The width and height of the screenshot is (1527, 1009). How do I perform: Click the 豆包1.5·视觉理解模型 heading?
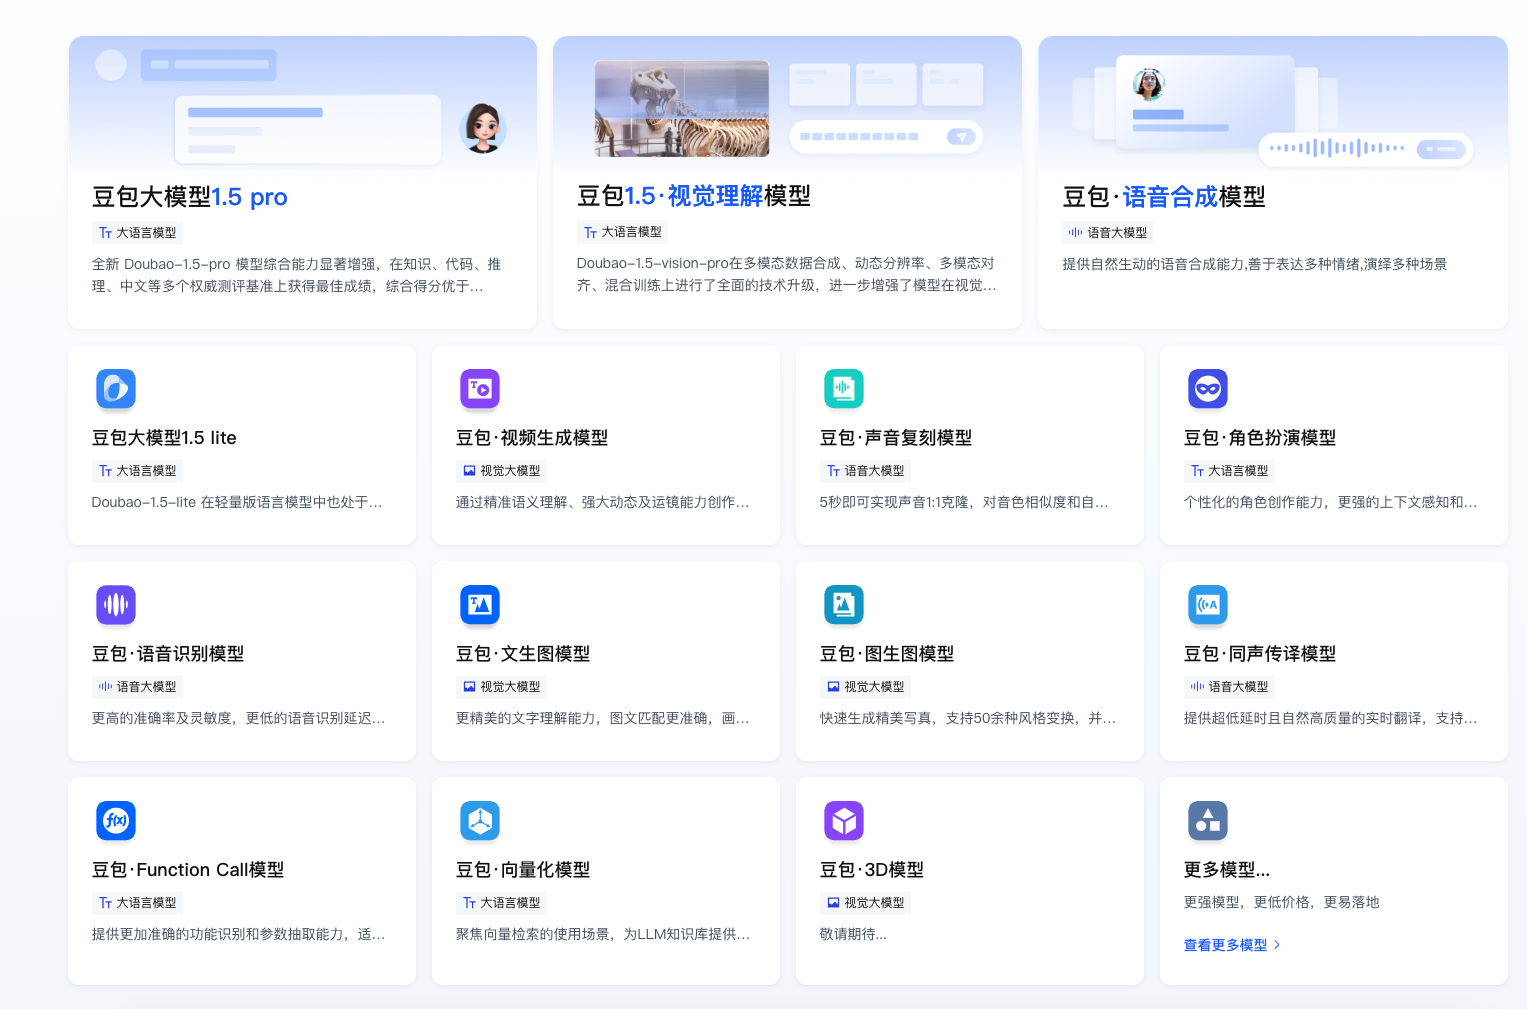693,196
